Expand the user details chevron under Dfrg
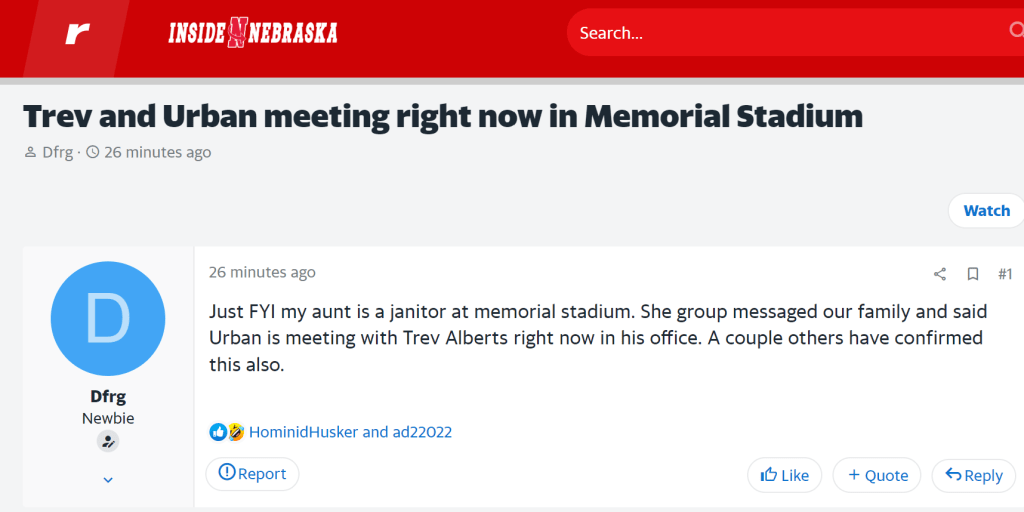 [108, 480]
